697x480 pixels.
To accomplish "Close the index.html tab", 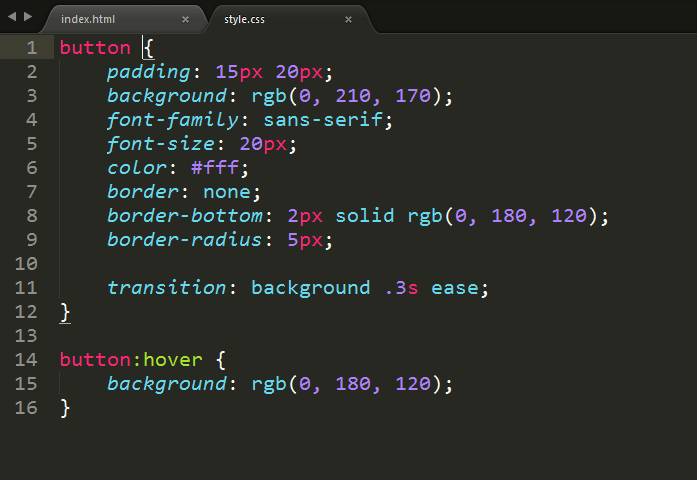I will tap(185, 20).
